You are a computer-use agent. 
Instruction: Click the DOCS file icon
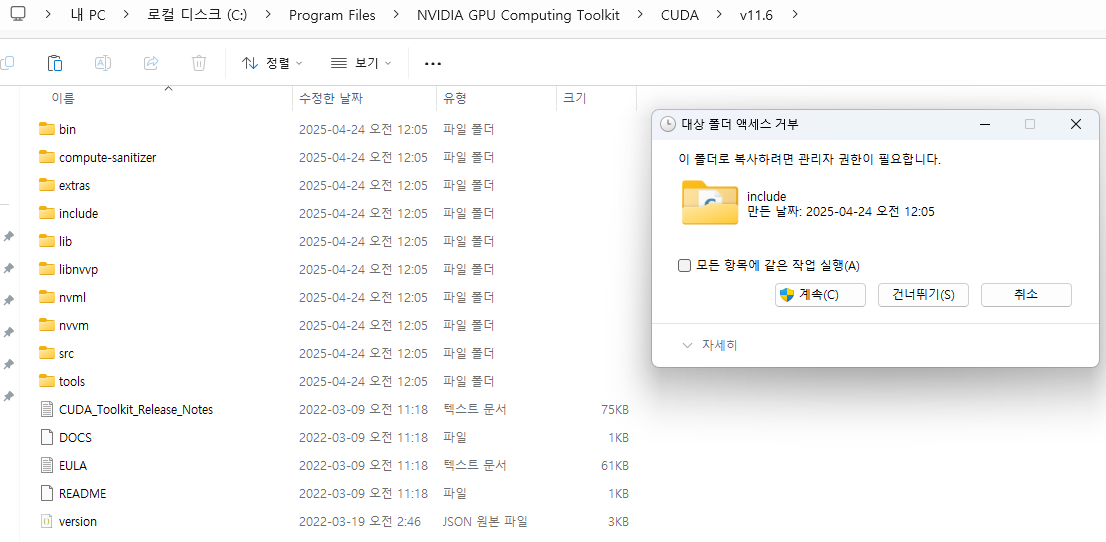pos(47,438)
